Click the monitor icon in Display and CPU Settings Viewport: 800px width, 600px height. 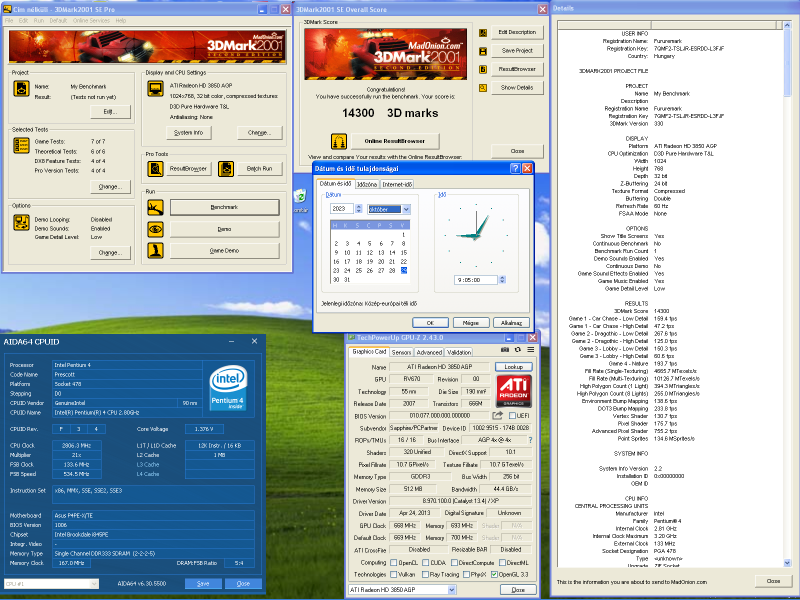[156, 89]
